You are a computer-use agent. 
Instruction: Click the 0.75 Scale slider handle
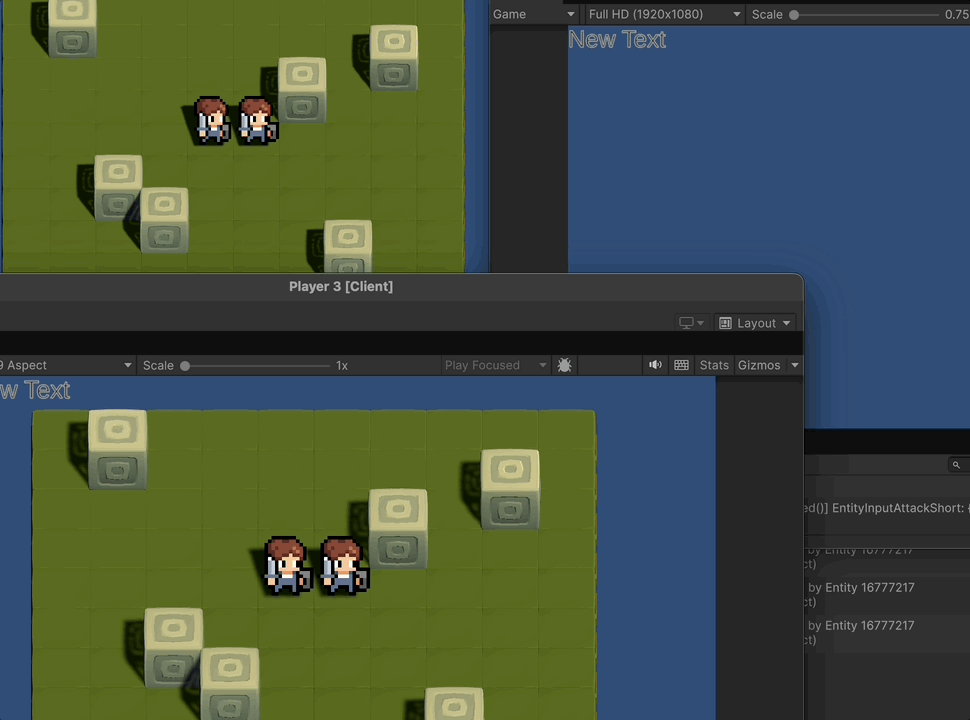point(794,15)
